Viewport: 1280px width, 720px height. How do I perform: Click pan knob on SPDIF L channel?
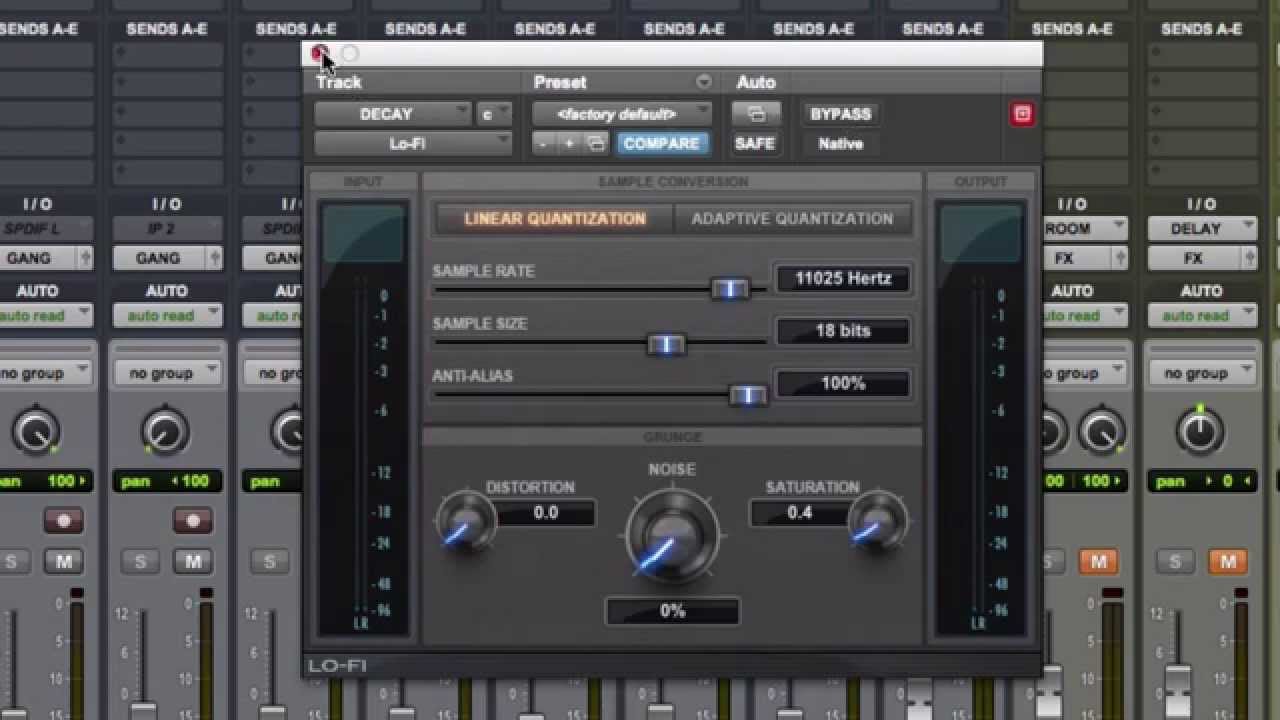point(35,432)
